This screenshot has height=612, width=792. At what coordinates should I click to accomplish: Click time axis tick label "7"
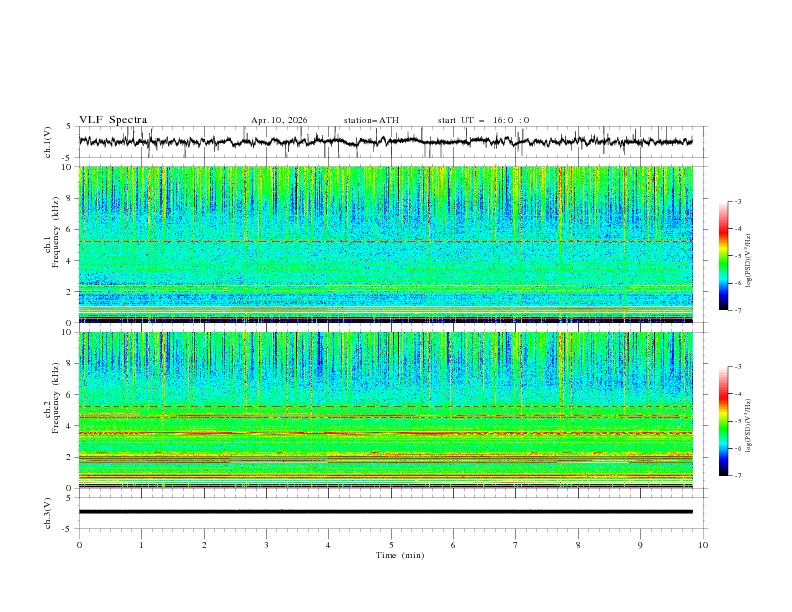516,545
